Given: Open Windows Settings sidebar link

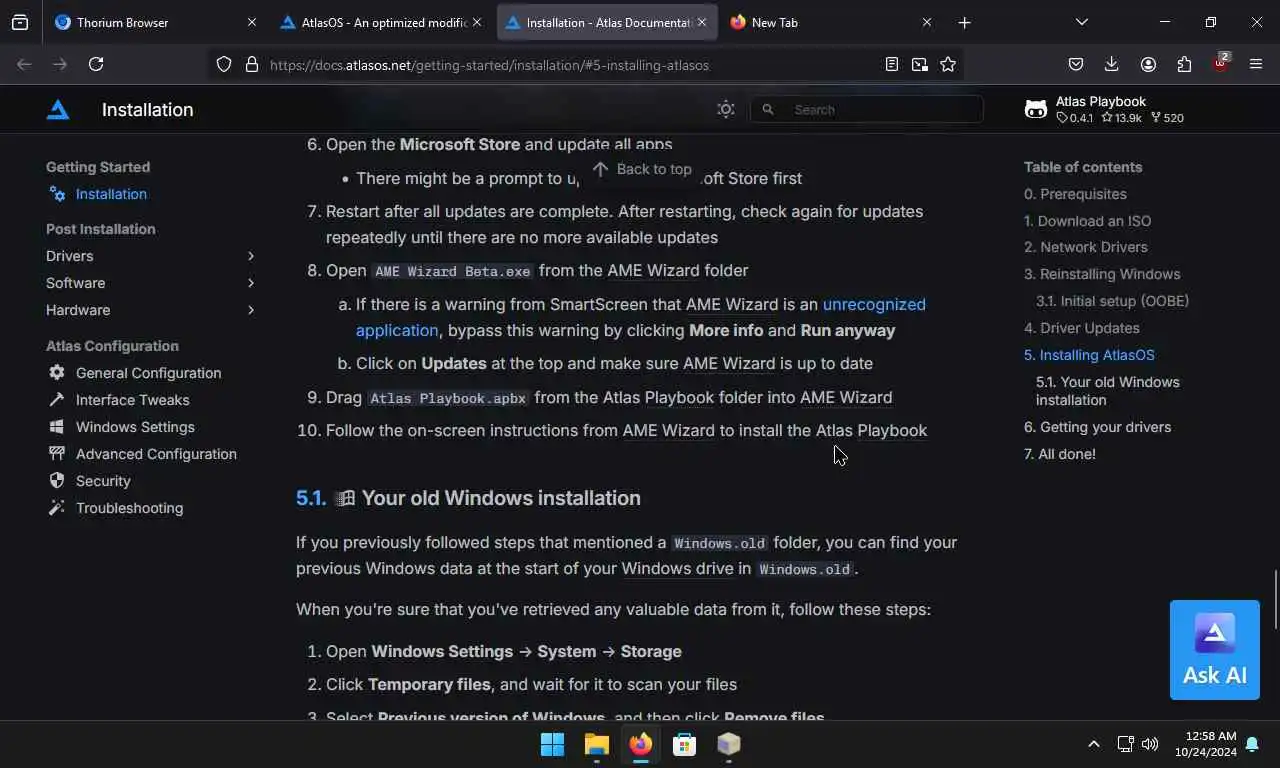Looking at the screenshot, I should [x=135, y=427].
